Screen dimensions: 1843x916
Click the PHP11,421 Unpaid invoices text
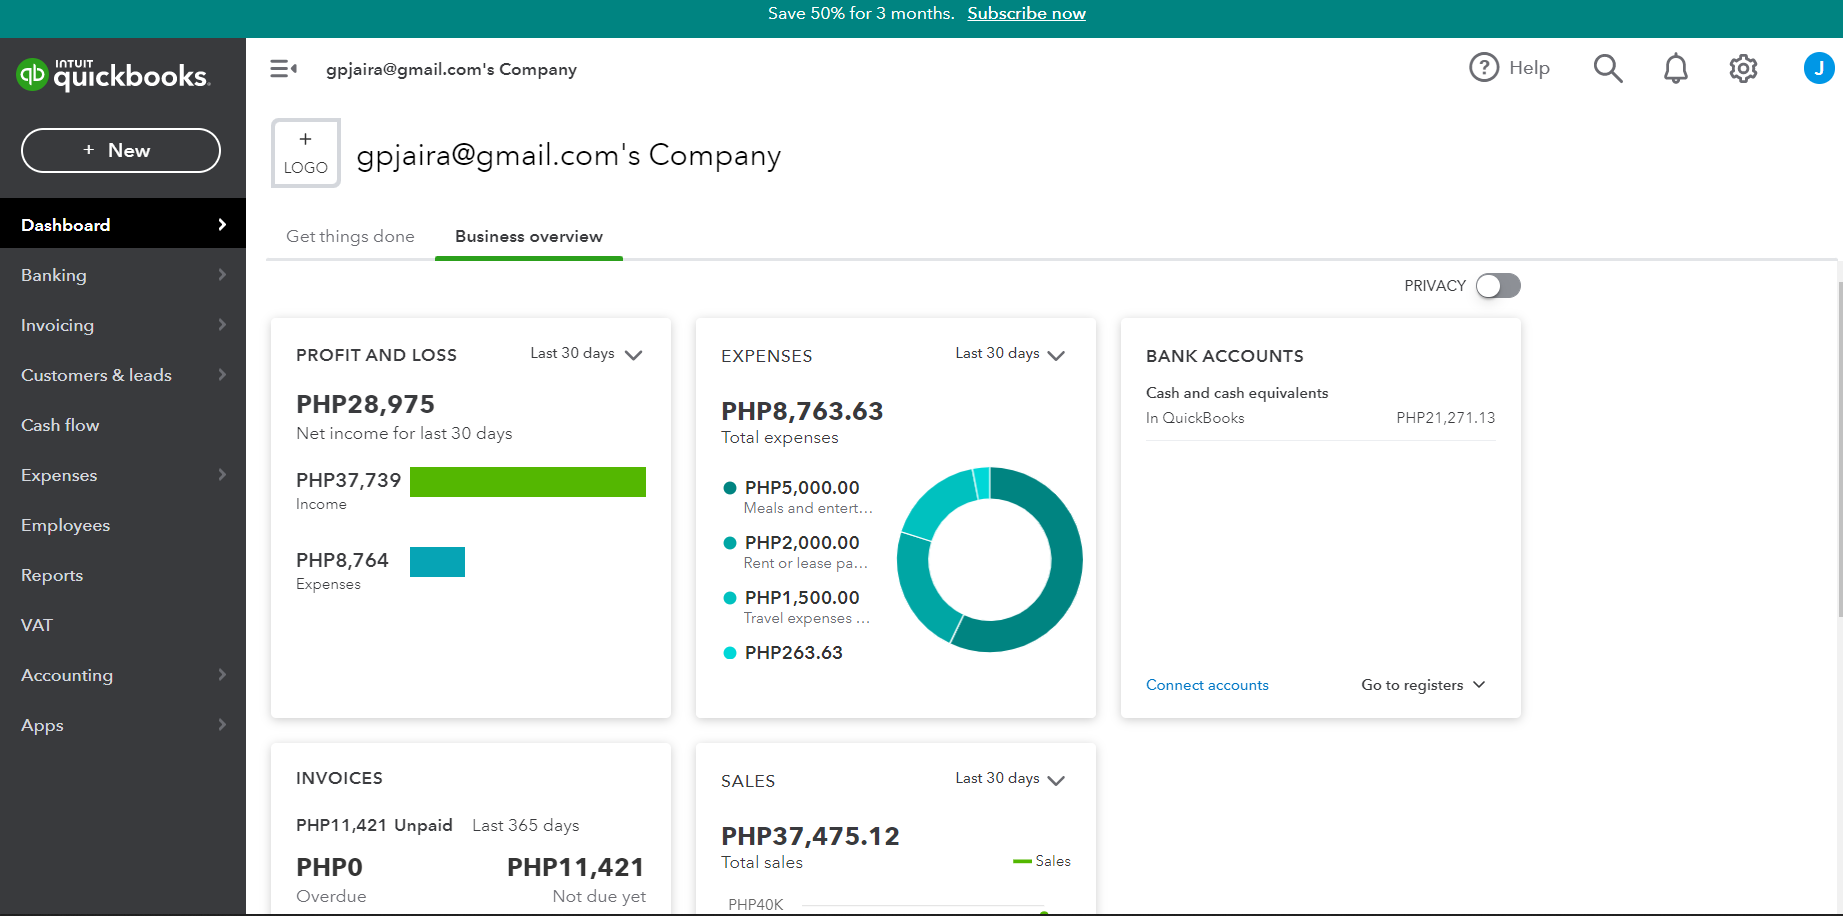point(374,825)
